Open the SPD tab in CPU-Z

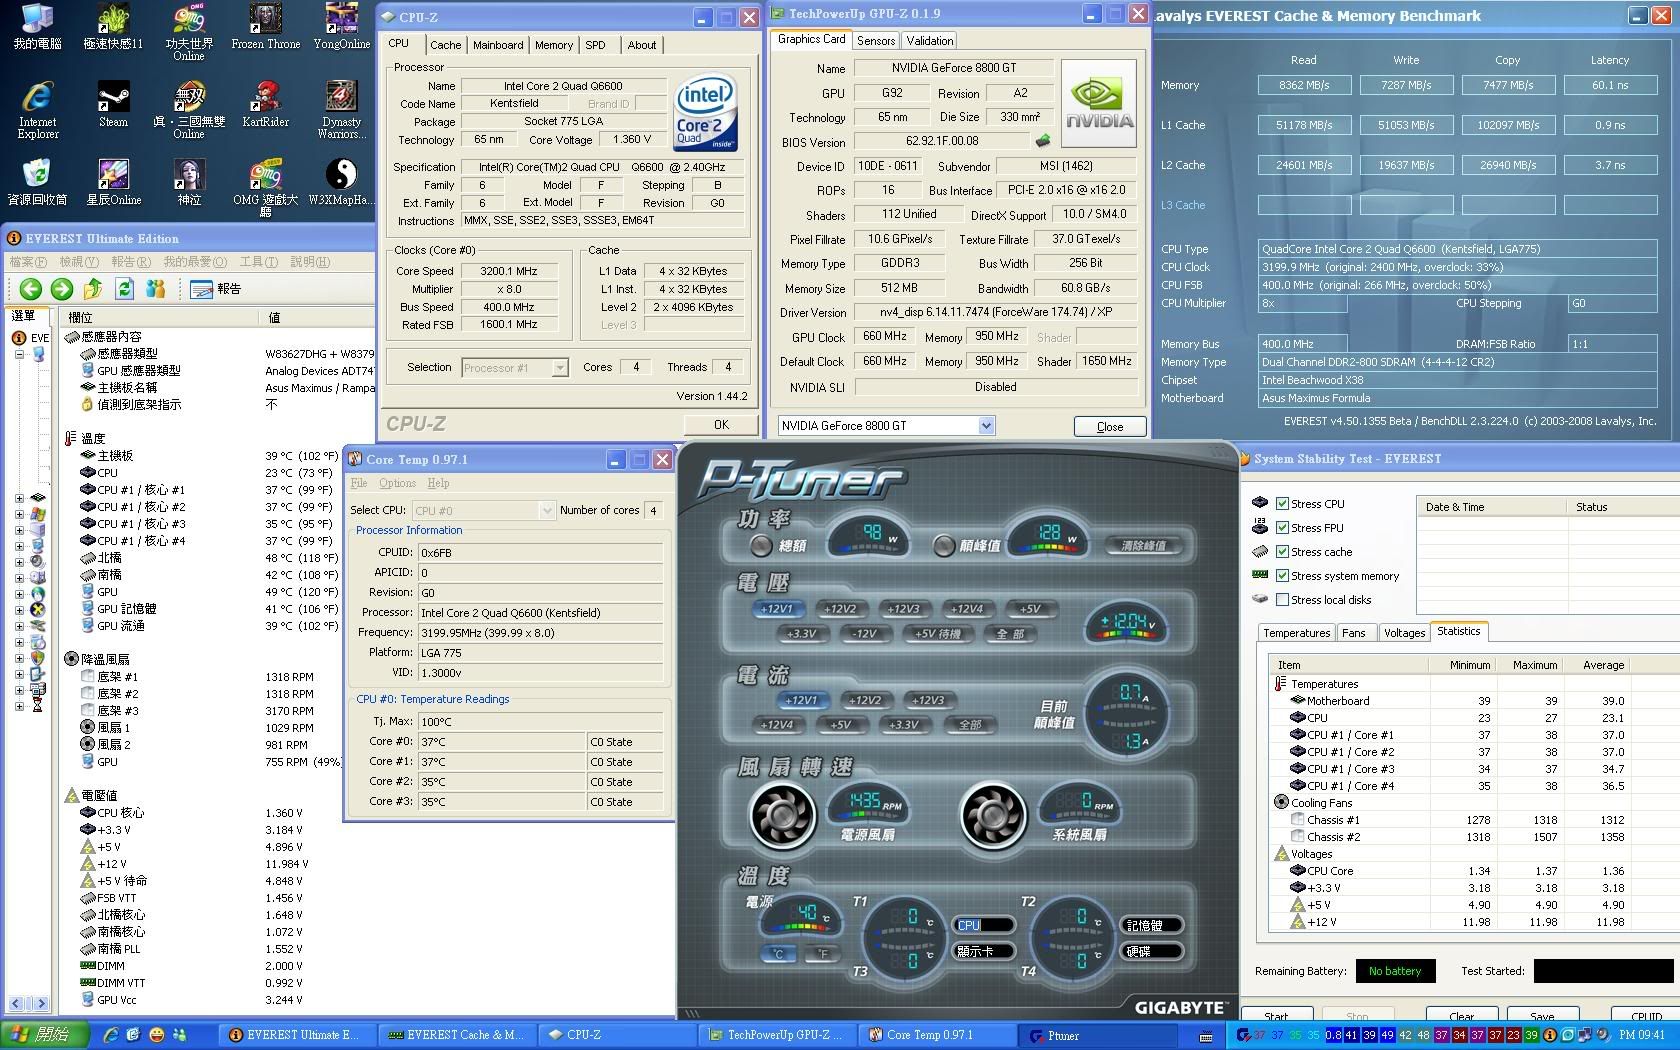595,45
